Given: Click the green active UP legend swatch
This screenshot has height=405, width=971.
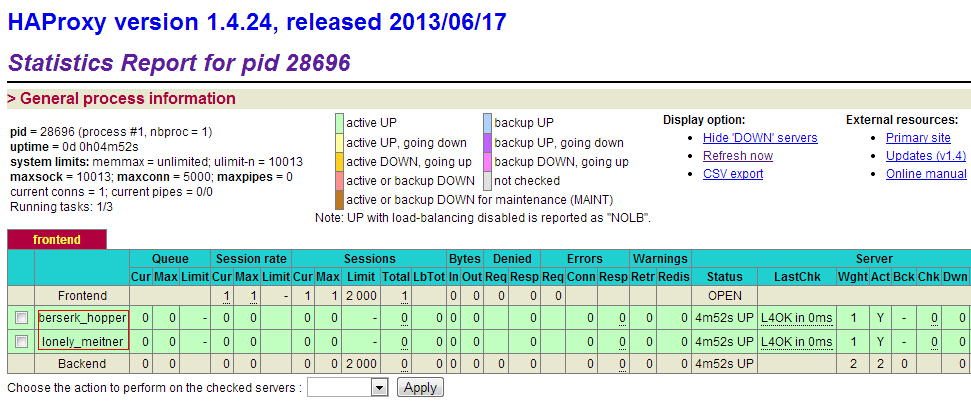Looking at the screenshot, I should pyautogui.click(x=340, y=124).
